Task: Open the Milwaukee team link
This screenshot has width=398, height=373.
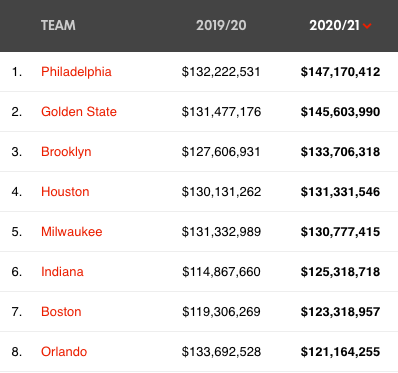Action: click(72, 232)
